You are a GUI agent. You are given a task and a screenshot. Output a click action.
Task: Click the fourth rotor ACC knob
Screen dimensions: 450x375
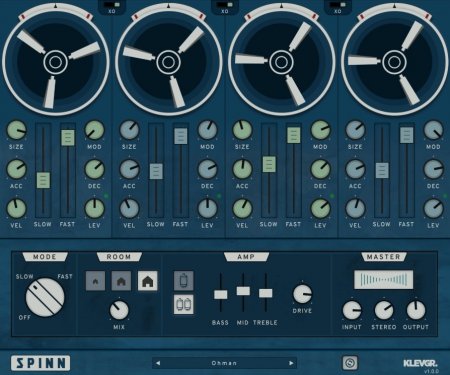[x=355, y=169]
